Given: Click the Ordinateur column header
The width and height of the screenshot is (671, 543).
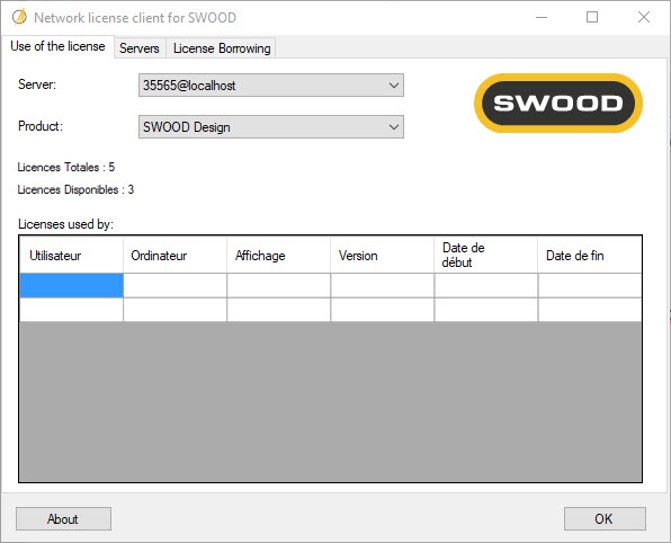Looking at the screenshot, I should point(175,256).
